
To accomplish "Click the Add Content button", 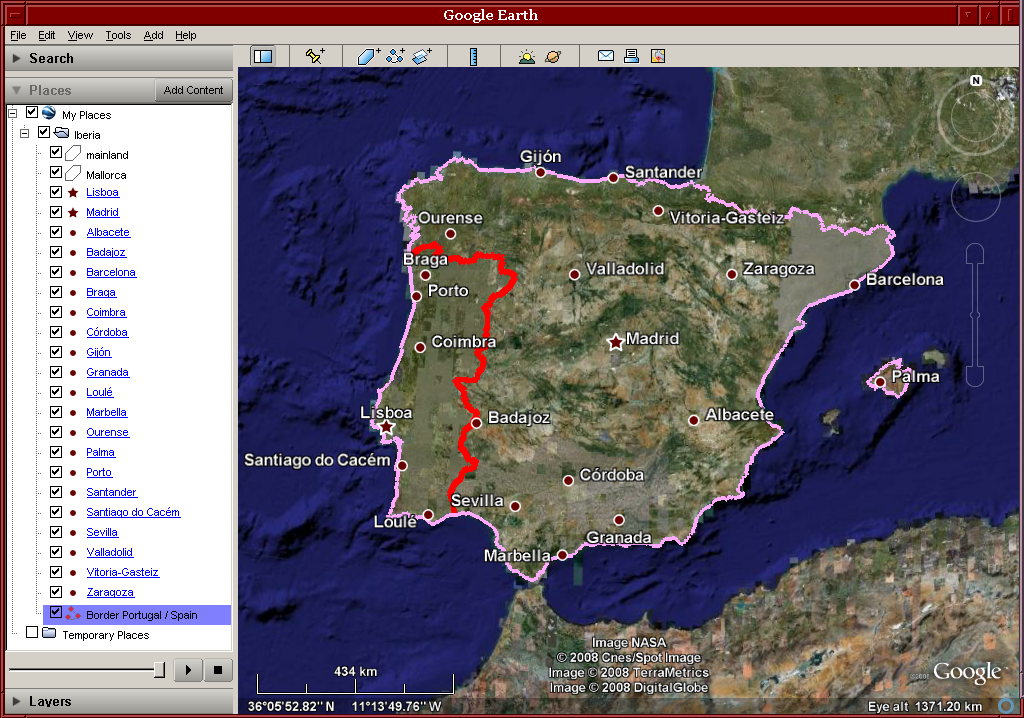I will pyautogui.click(x=193, y=90).
